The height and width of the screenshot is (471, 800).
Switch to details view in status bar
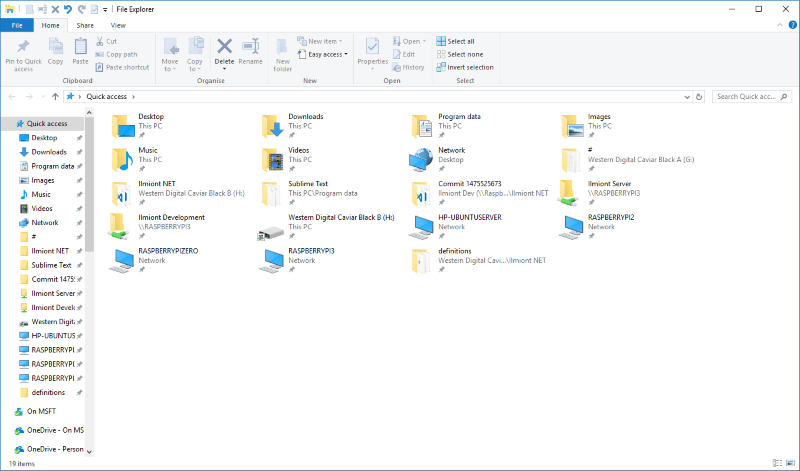tap(779, 464)
